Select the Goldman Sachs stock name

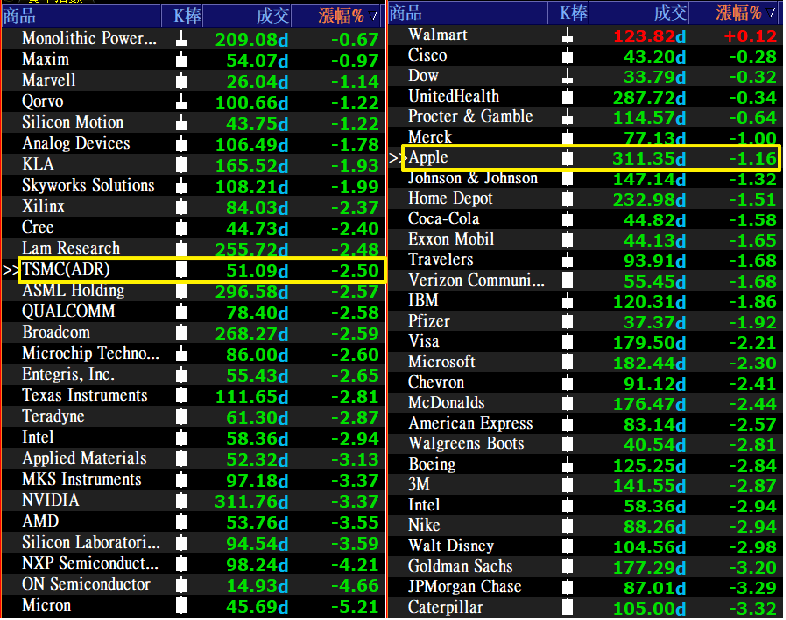point(458,566)
